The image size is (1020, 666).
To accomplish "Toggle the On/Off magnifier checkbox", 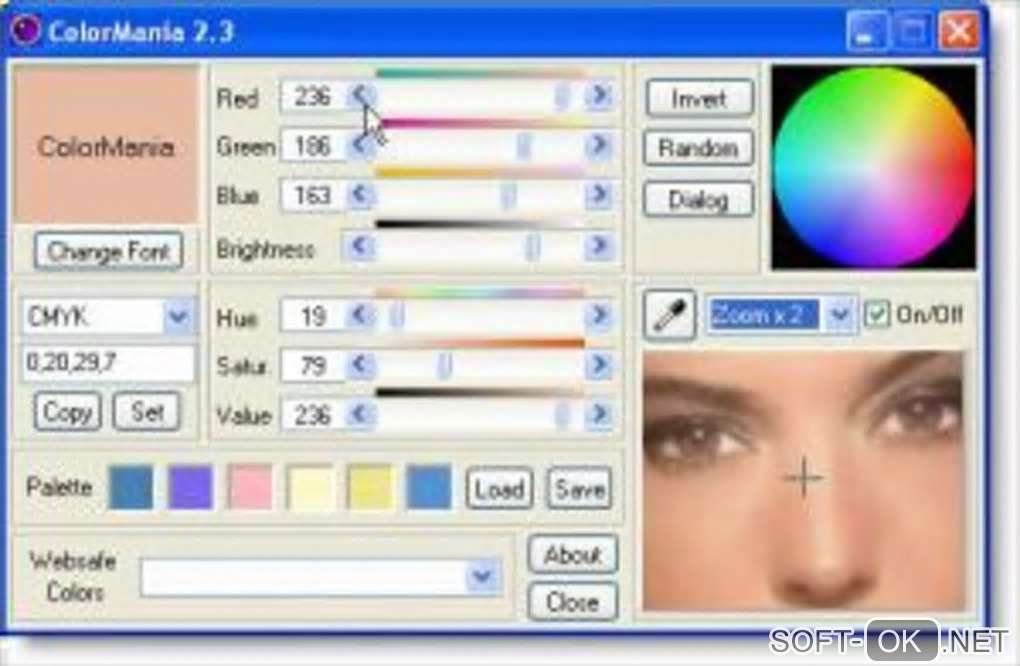I will coord(876,315).
